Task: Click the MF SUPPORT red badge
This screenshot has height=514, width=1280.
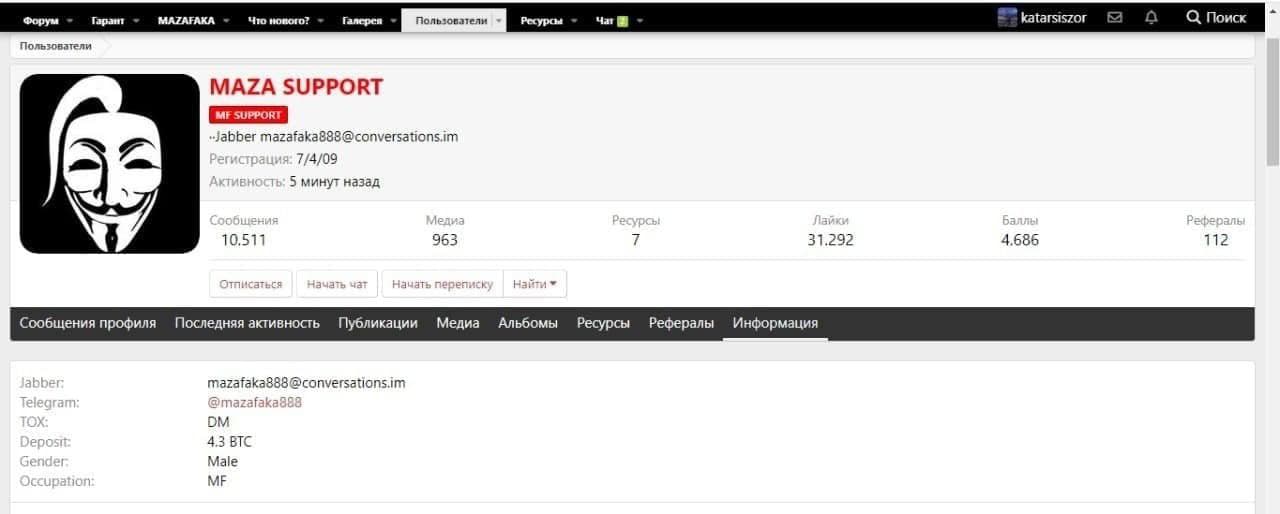Action: 248,115
